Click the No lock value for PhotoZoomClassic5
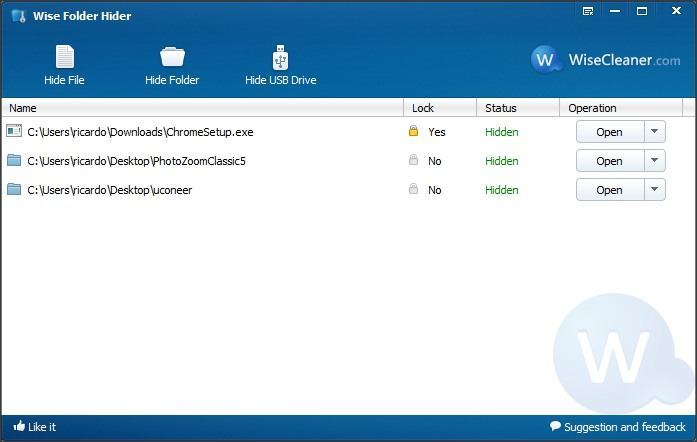Image resolution: width=697 pixels, height=442 pixels. click(x=435, y=161)
